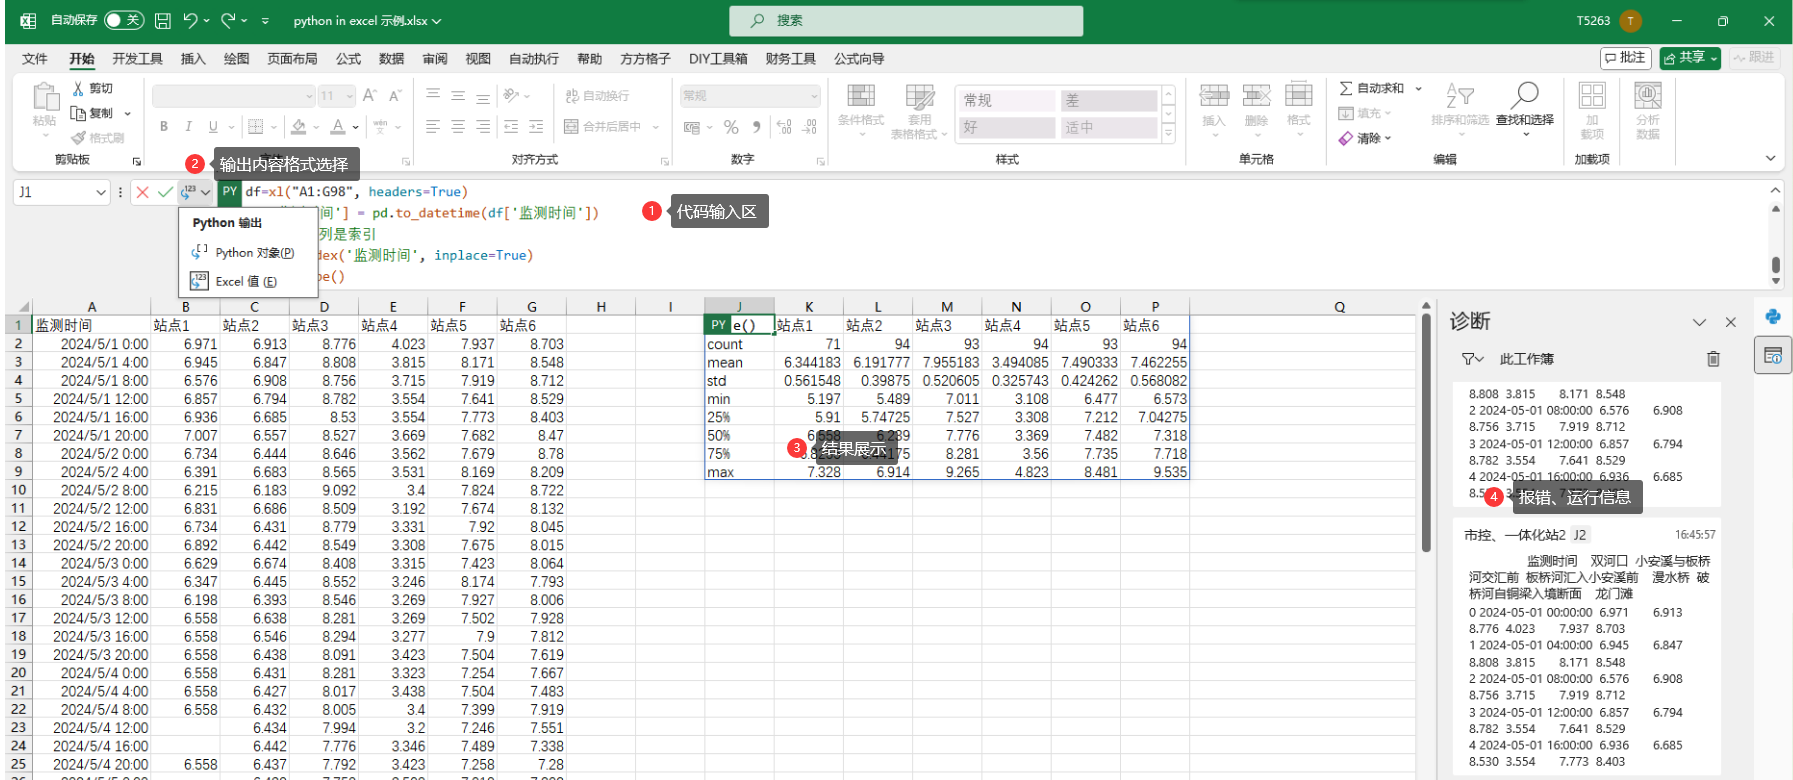
Task: Click the Format cells (格式) icon
Action: tap(1299, 96)
